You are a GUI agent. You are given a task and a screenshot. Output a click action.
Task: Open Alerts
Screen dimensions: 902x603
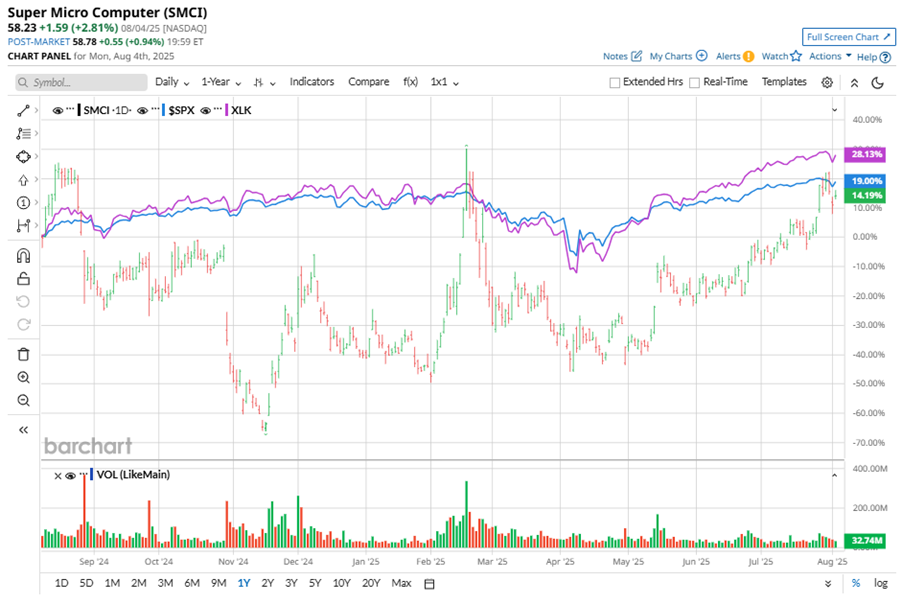(x=735, y=56)
